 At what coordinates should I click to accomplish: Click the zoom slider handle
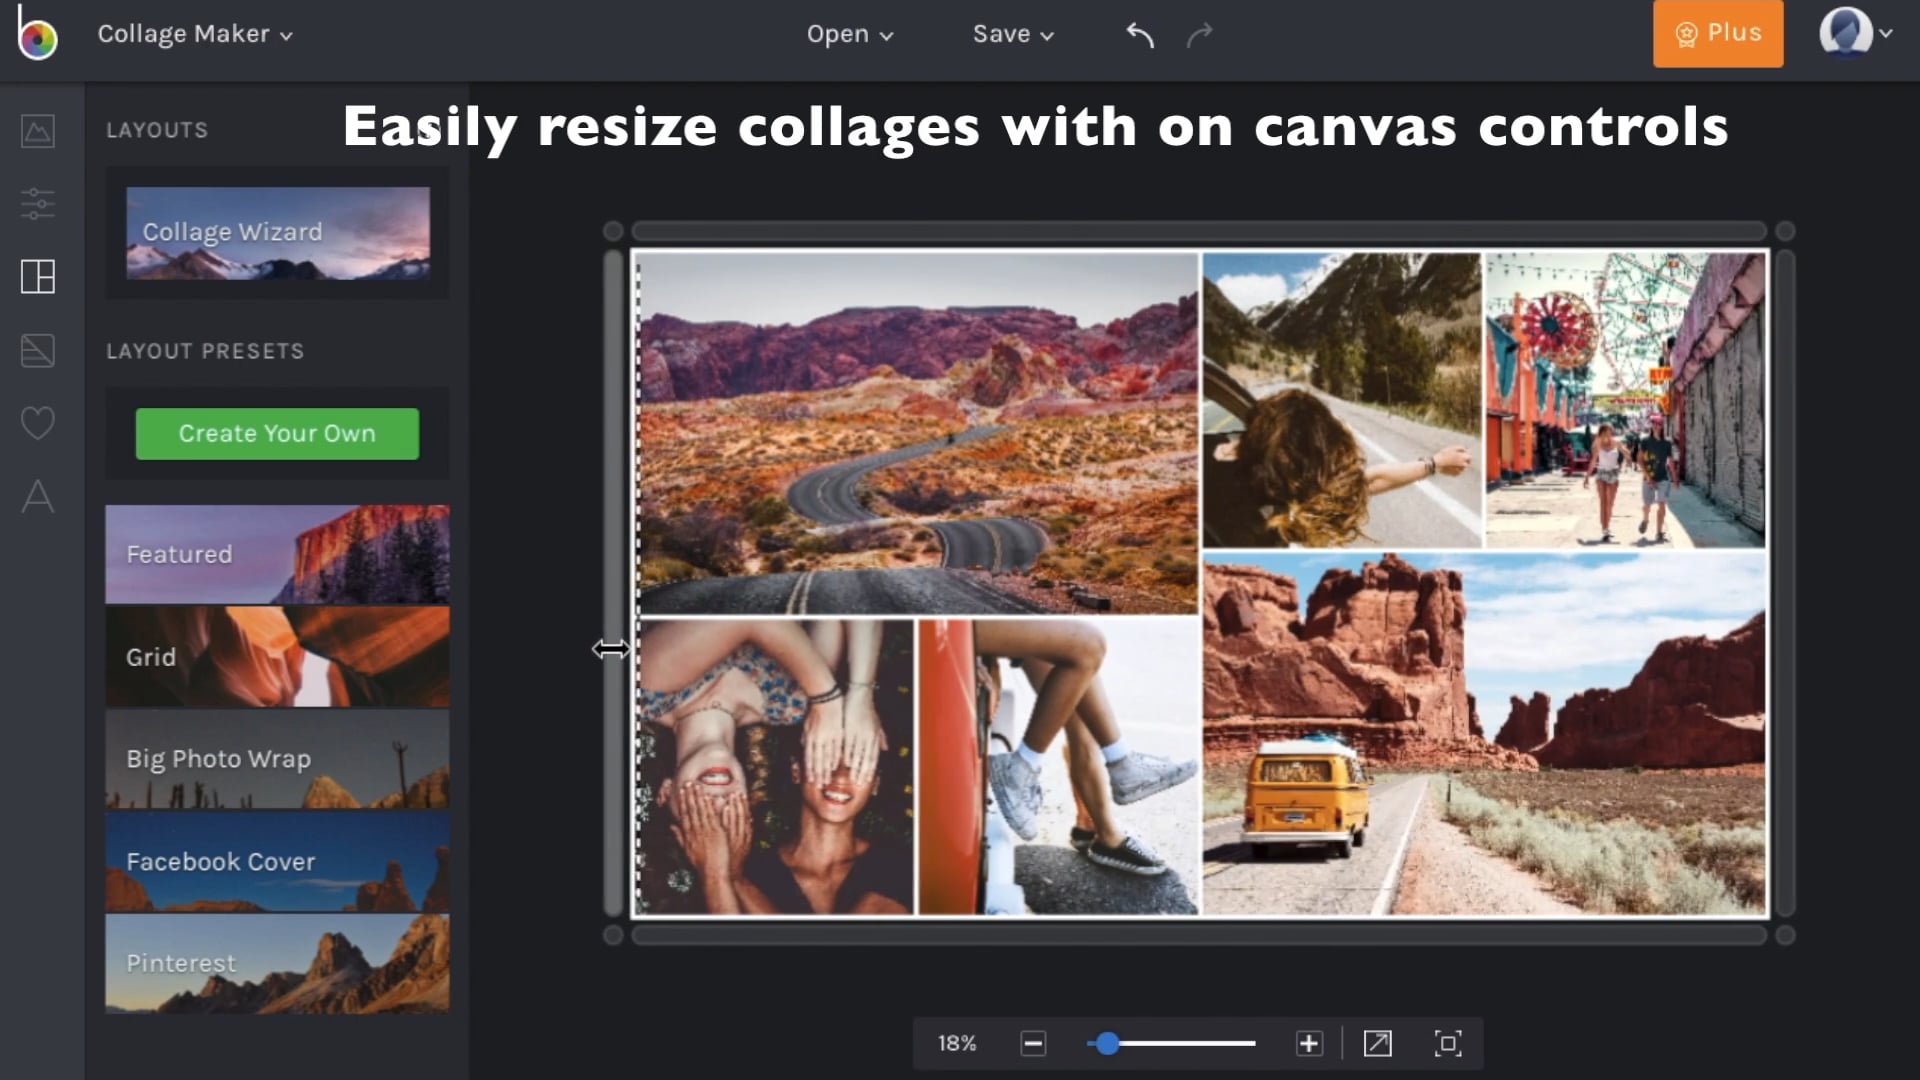1107,1044
